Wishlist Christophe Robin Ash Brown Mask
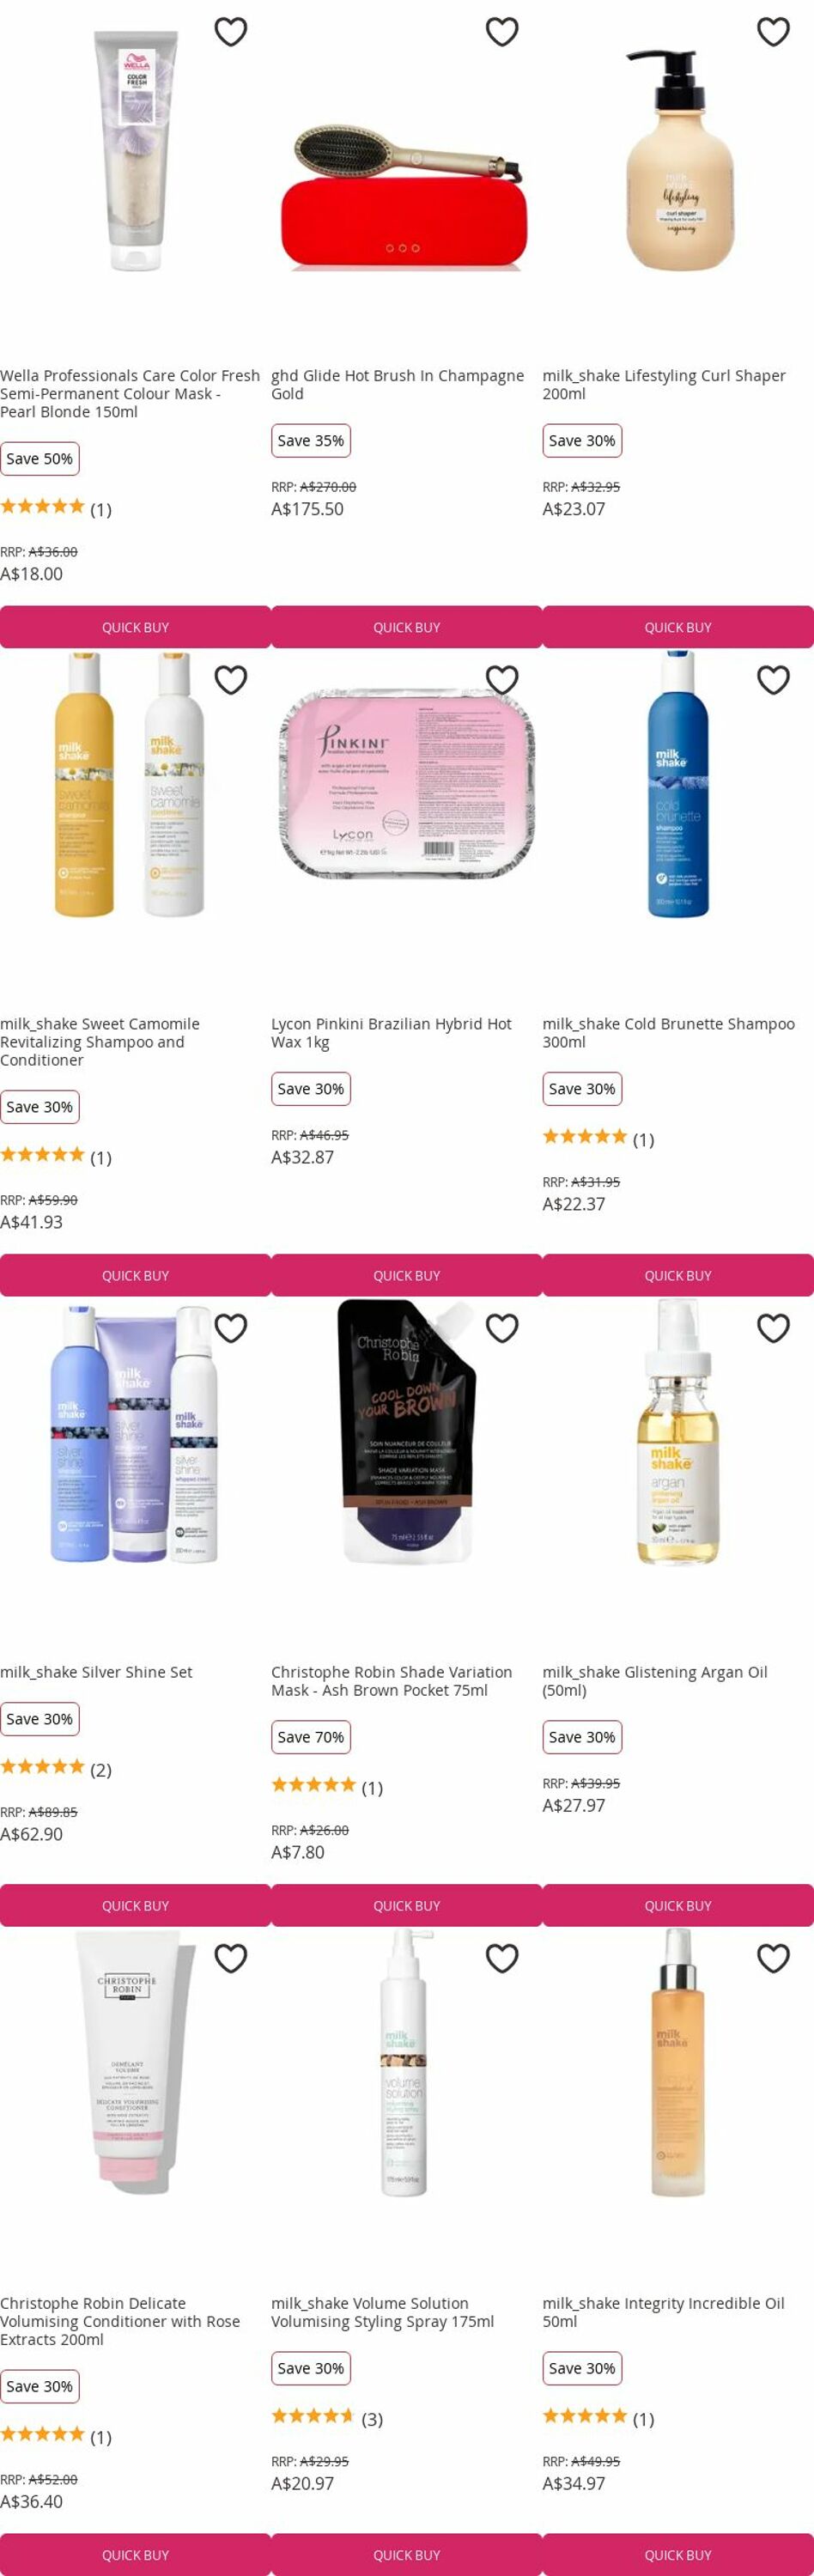 click(x=502, y=1328)
